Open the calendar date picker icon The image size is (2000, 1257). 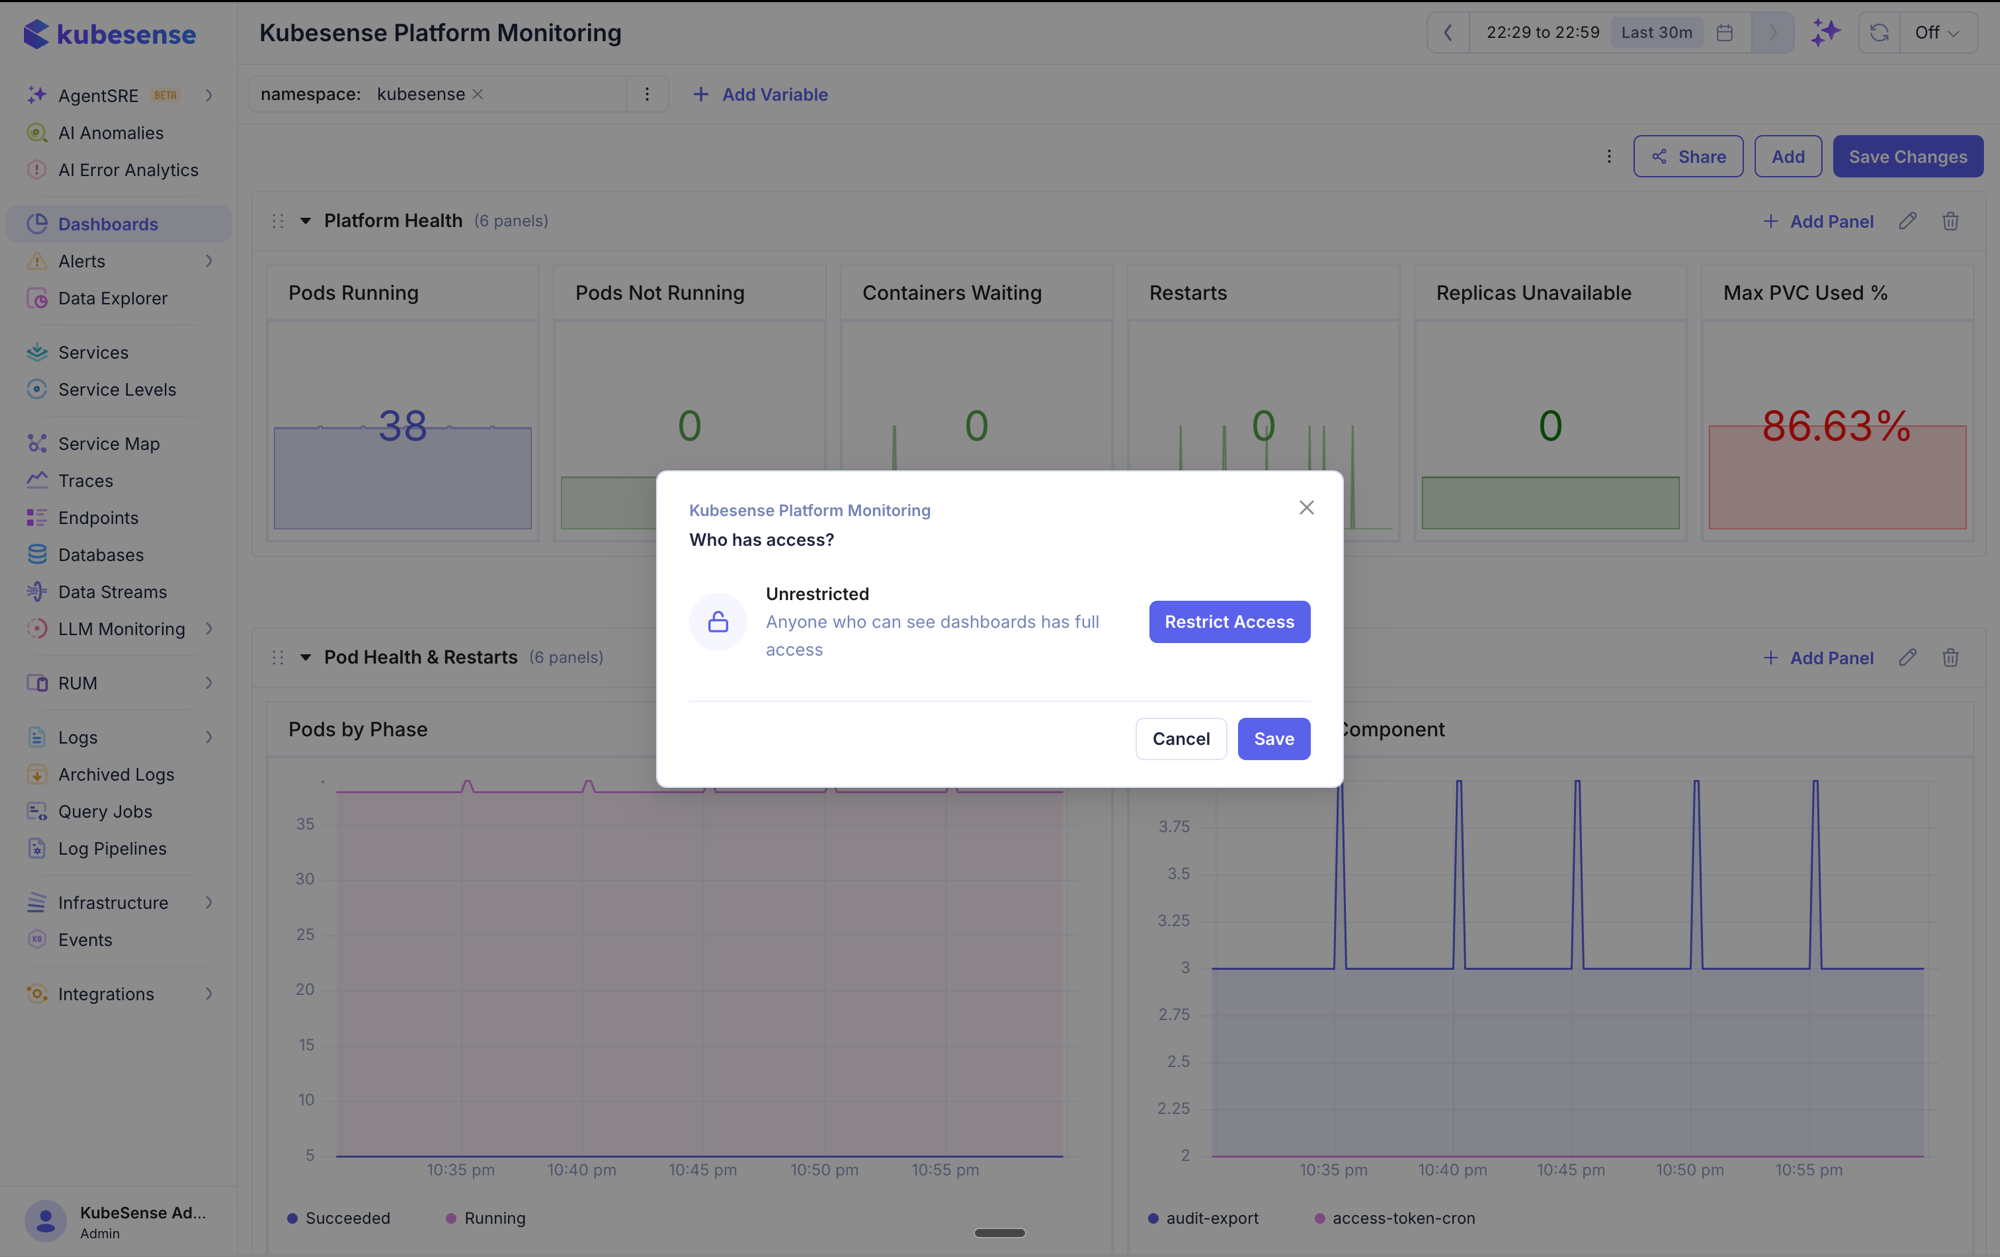click(x=1724, y=32)
